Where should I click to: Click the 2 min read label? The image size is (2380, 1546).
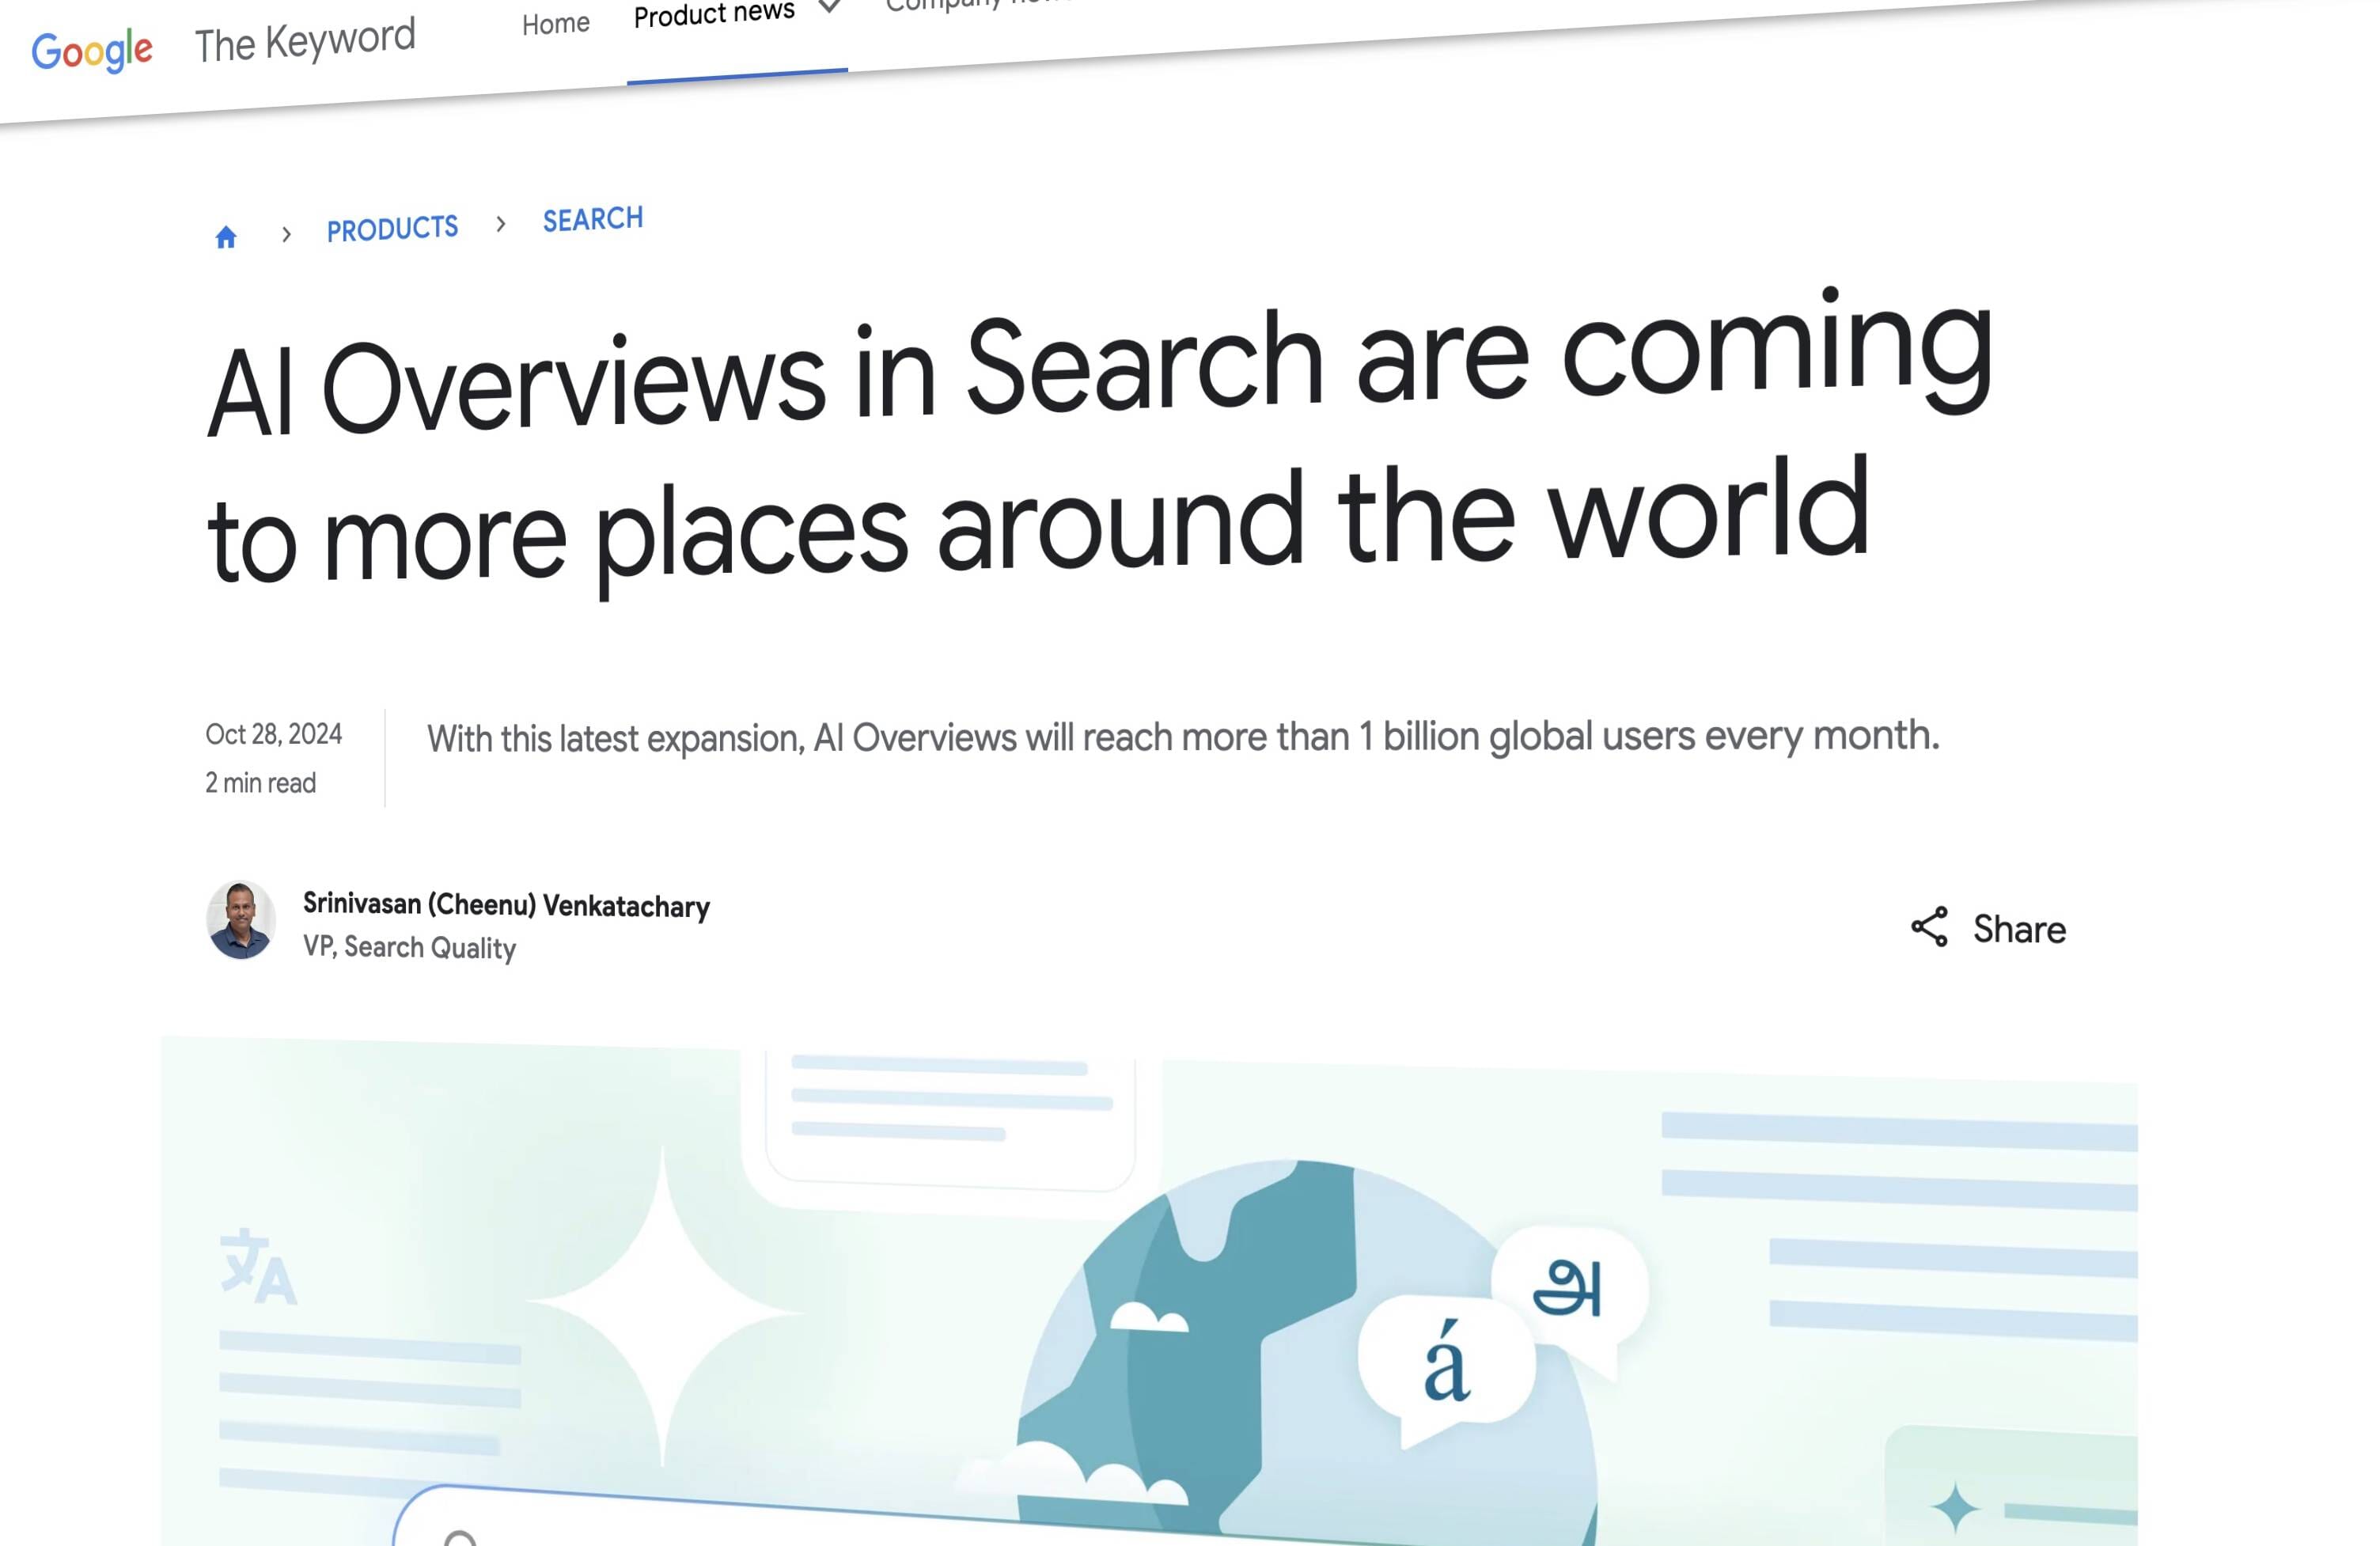261,782
